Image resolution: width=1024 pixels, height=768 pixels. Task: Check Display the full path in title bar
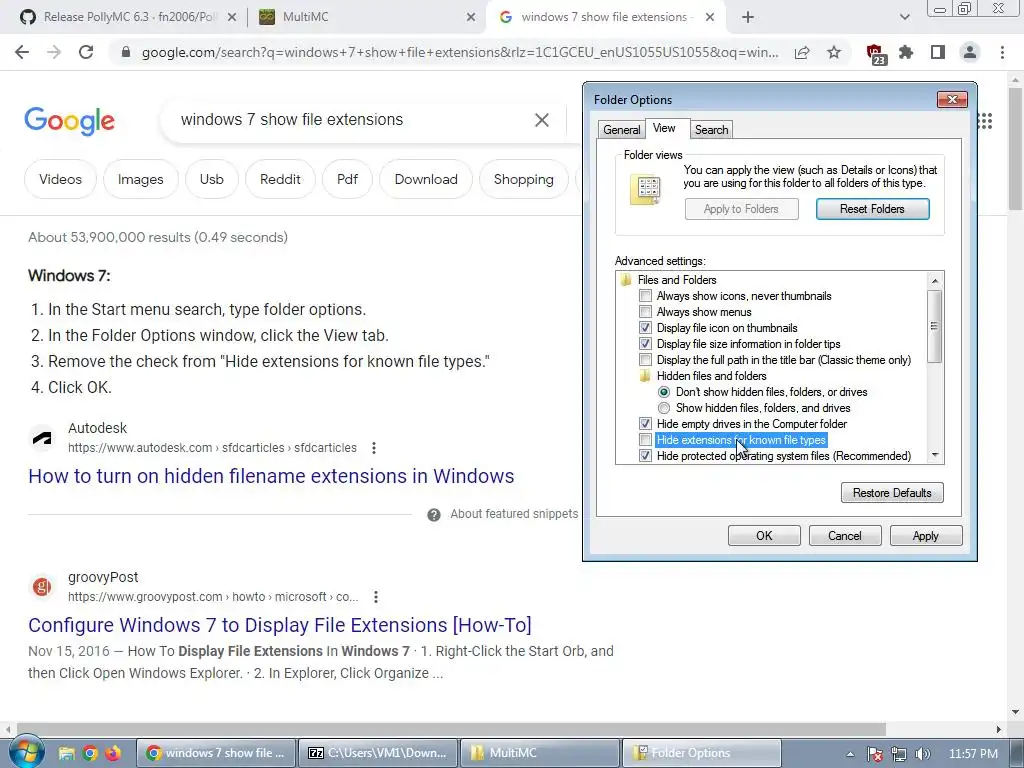point(645,360)
